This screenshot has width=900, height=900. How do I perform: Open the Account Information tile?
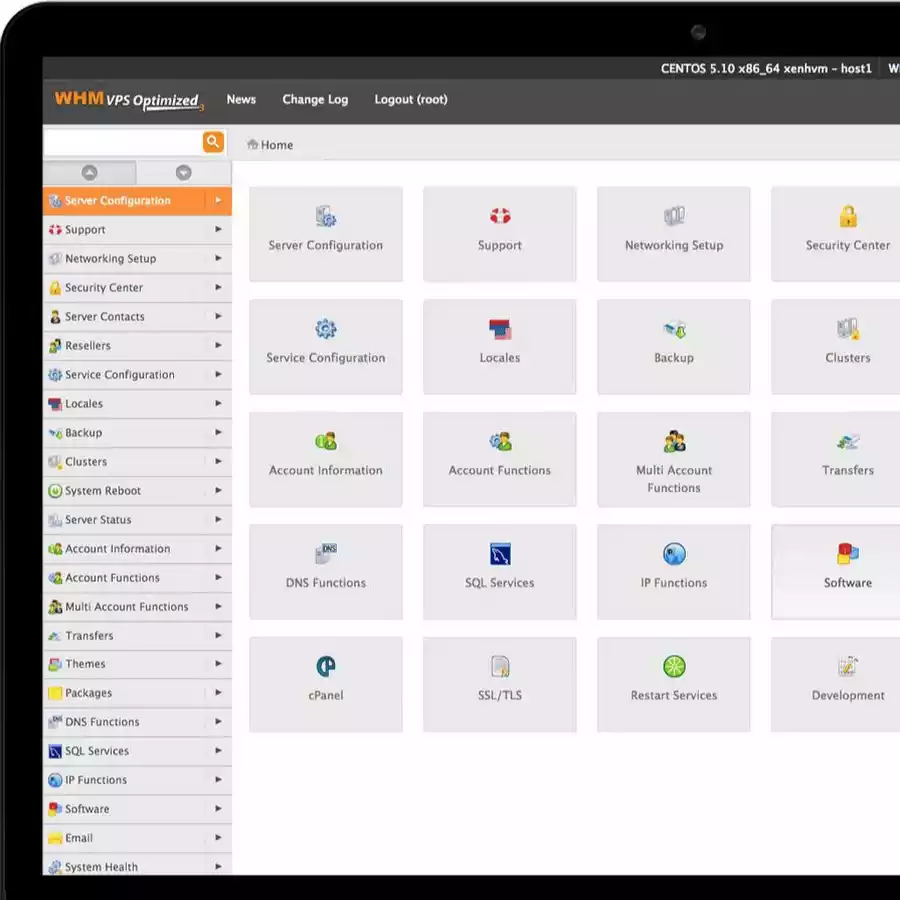point(325,459)
